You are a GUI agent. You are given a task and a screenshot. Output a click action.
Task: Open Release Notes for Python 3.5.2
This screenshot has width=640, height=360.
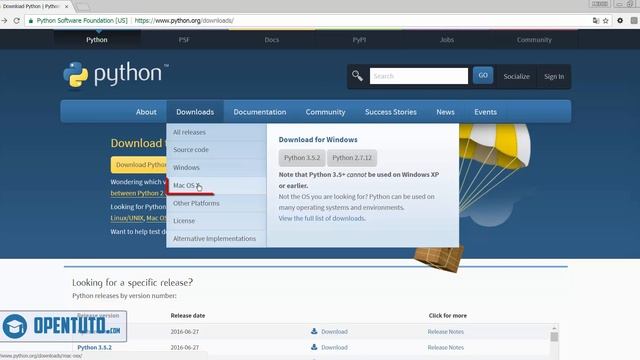click(445, 347)
